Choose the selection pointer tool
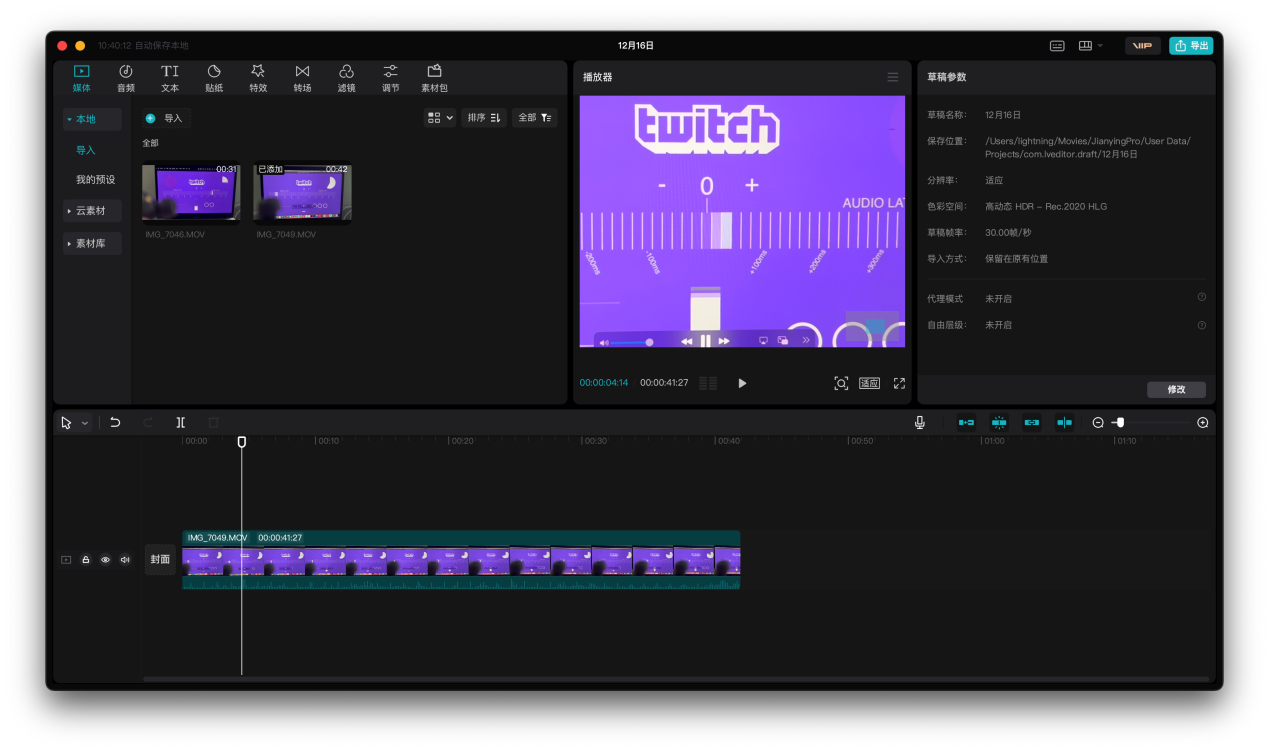Screen dimensions: 1269x751 tap(66, 423)
